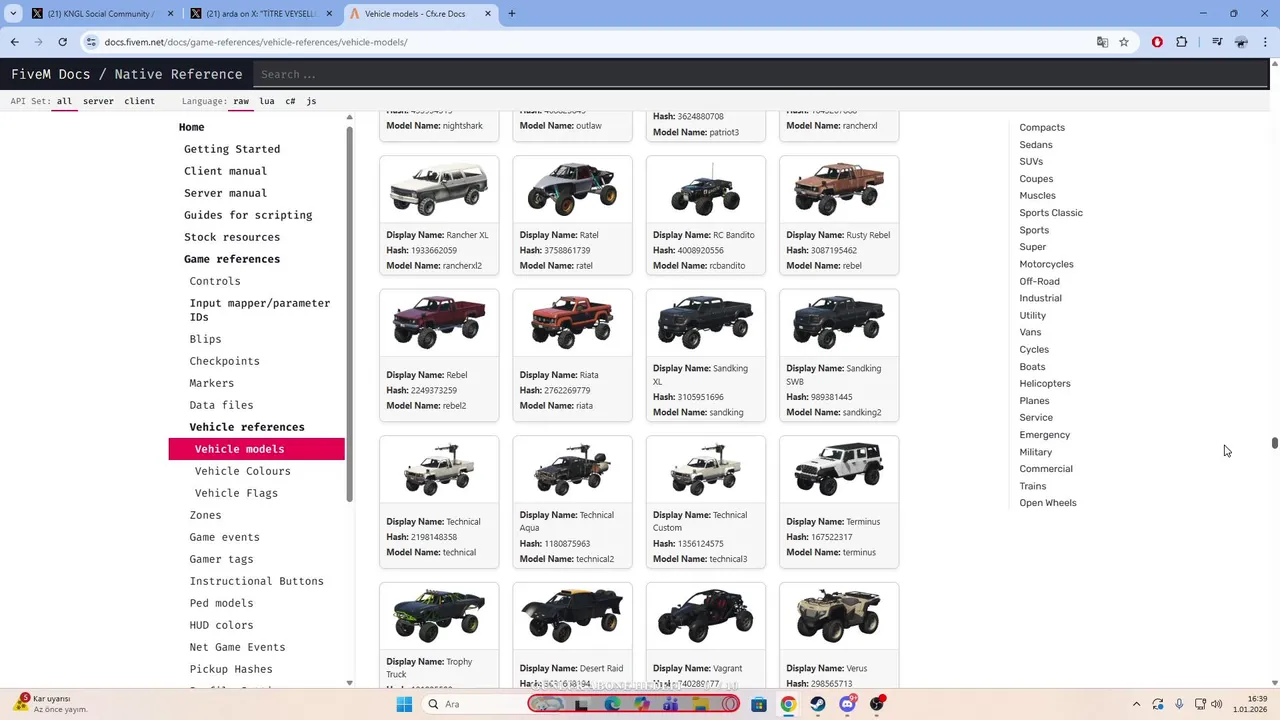Select the Rusty Rebel vehicle image
This screenshot has height=720, width=1280.
(838, 188)
